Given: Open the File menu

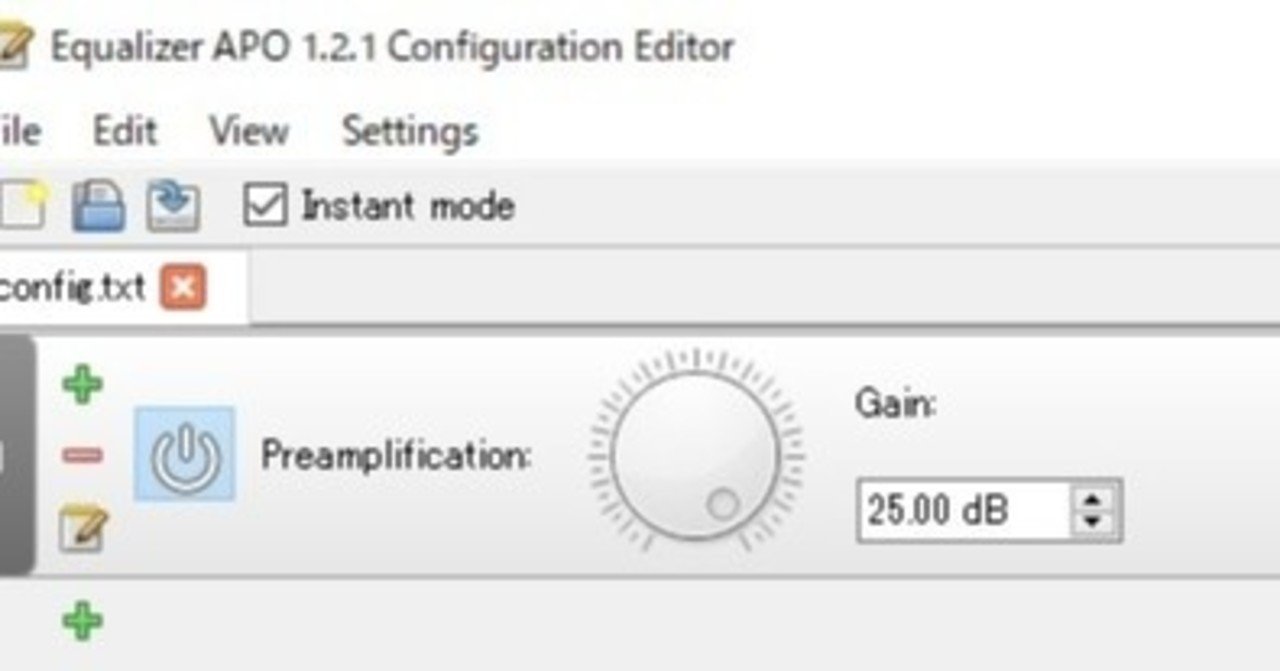Looking at the screenshot, I should coord(18,131).
